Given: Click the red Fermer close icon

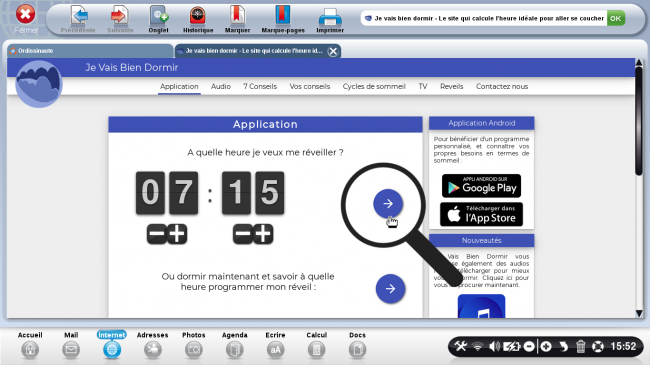Looking at the screenshot, I should tap(26, 15).
